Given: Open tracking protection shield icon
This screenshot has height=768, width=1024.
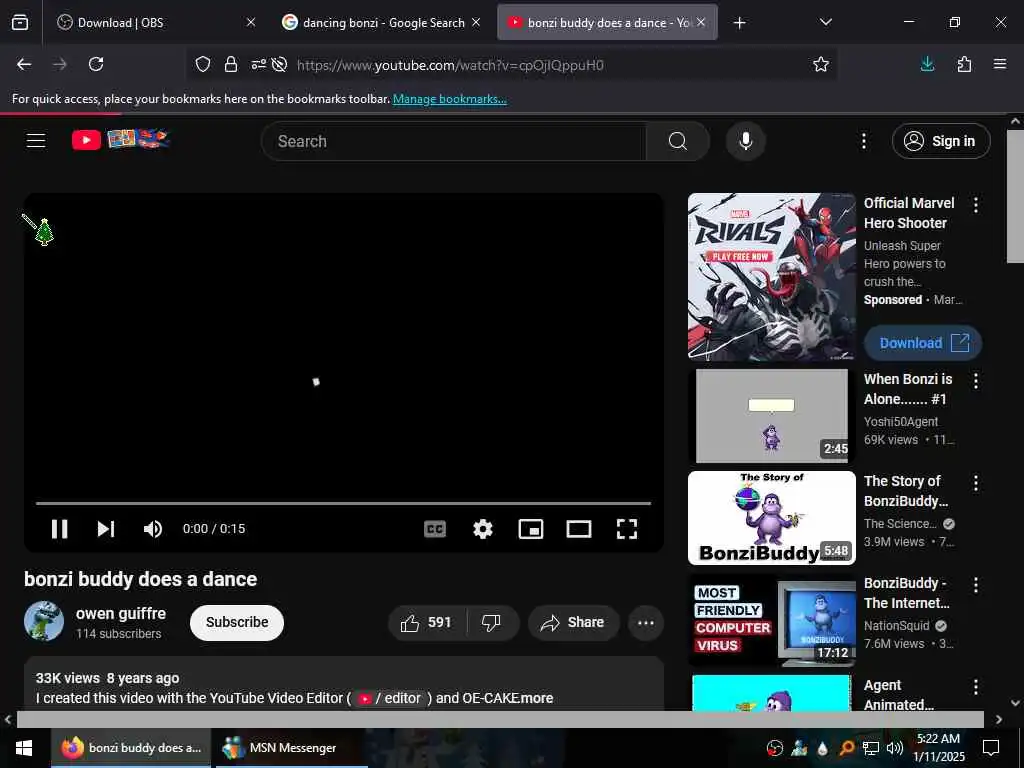Looking at the screenshot, I should point(203,64).
